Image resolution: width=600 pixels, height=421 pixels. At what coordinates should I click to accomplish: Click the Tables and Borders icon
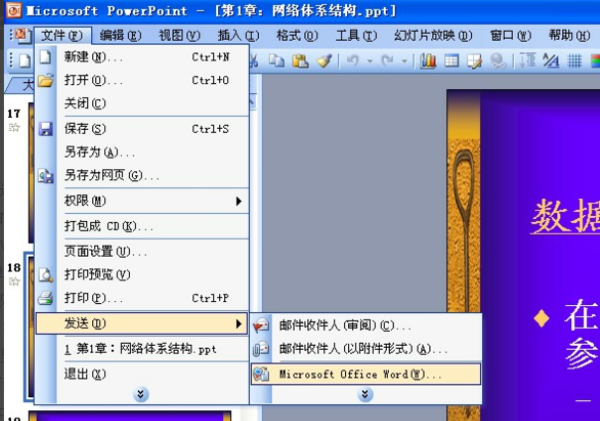(x=474, y=61)
